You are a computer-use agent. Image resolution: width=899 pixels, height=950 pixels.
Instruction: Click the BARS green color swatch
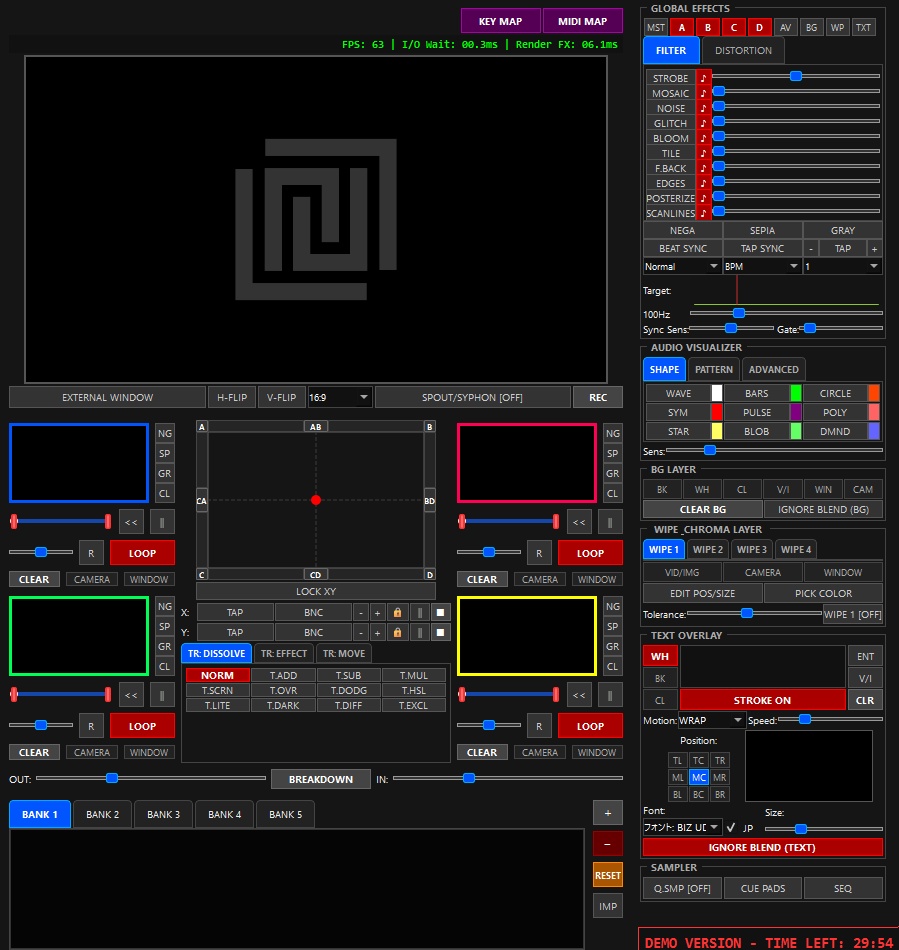796,393
